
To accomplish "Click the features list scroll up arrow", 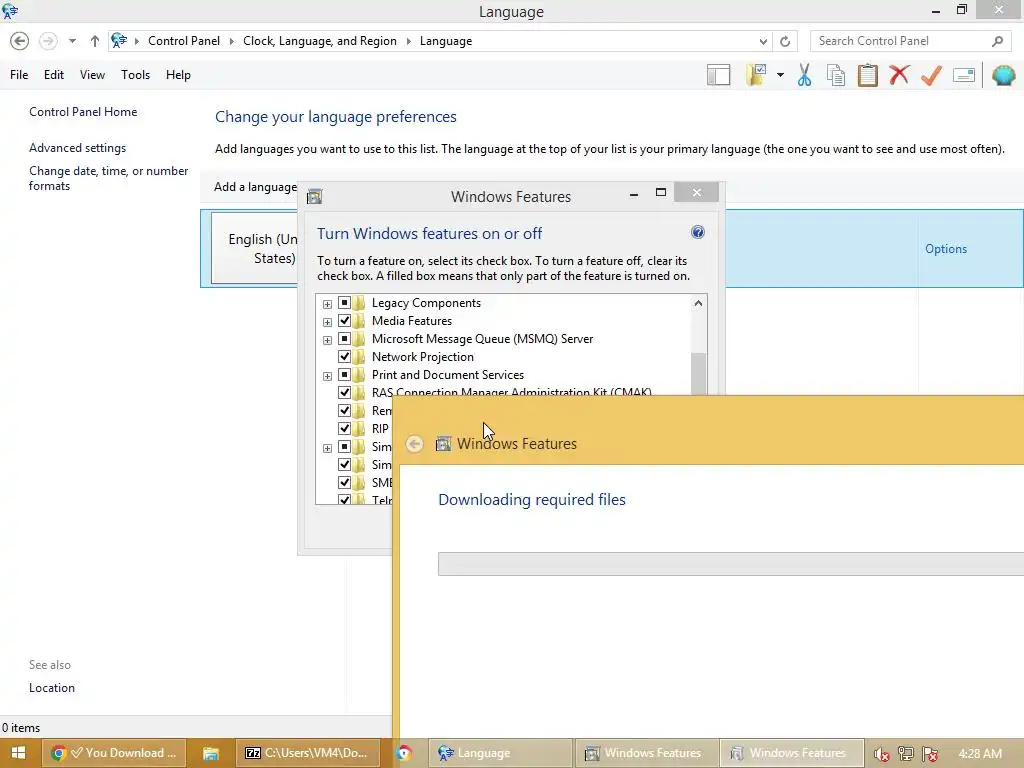I will pos(698,303).
